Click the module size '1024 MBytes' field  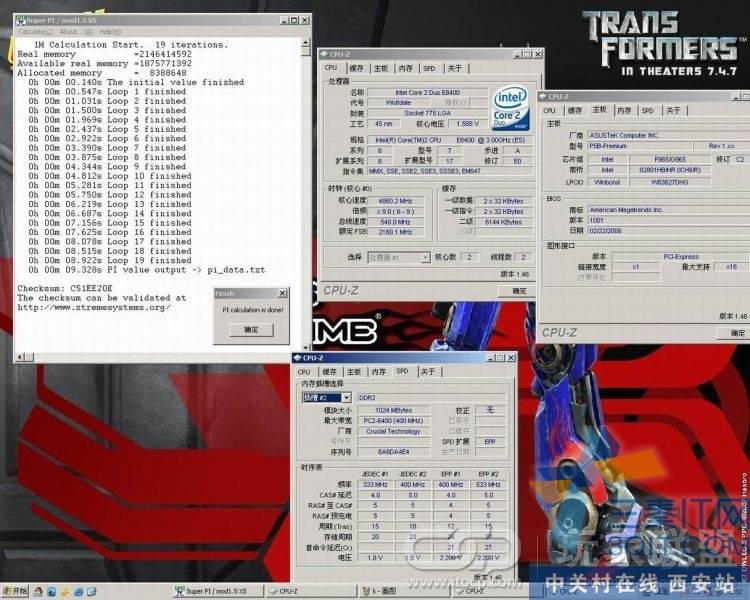[x=394, y=410]
